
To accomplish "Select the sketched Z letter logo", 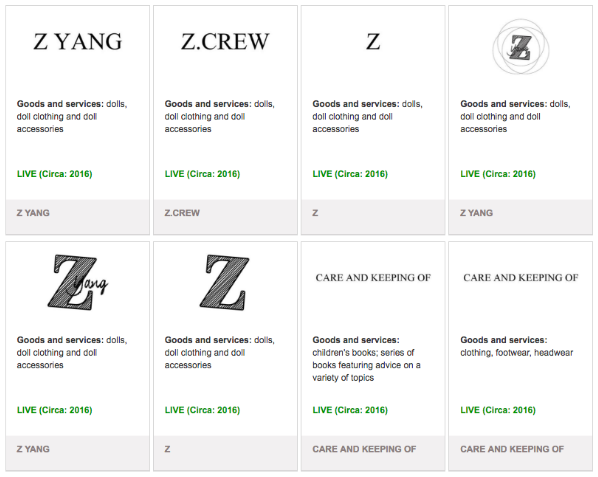I will pos(225,282).
